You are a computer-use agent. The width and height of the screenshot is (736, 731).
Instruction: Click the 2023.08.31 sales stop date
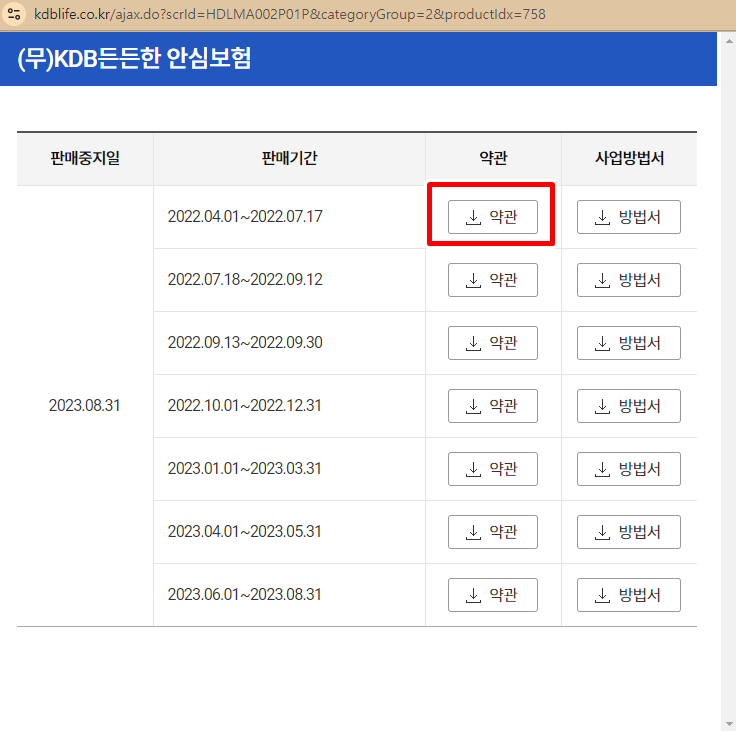84,406
